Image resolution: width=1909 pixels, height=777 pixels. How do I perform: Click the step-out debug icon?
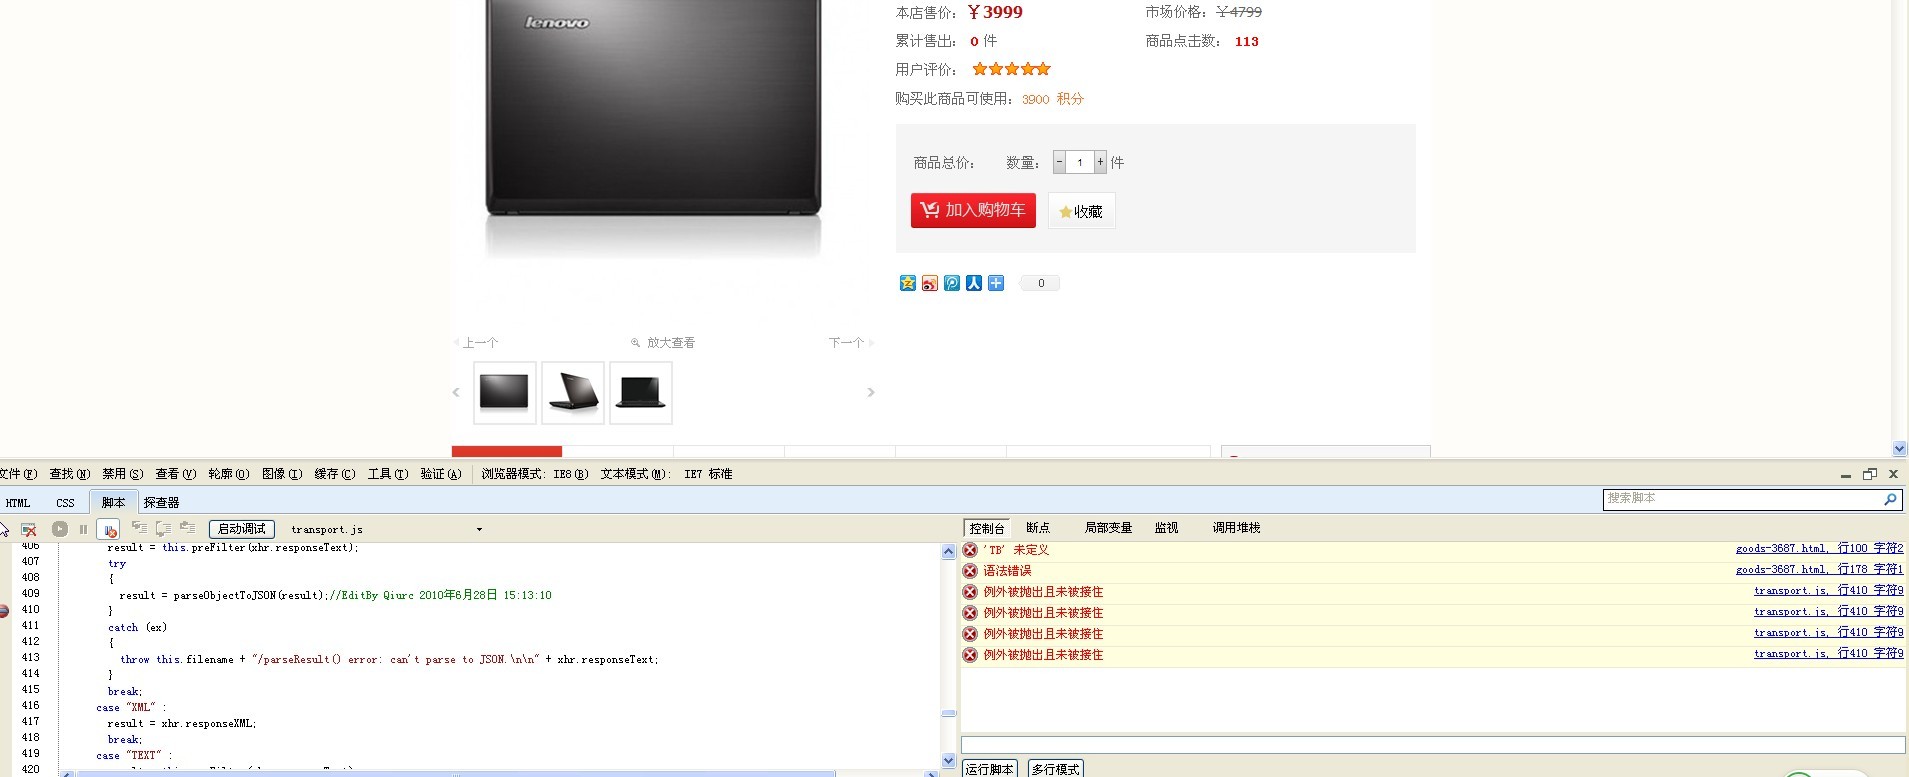[187, 528]
